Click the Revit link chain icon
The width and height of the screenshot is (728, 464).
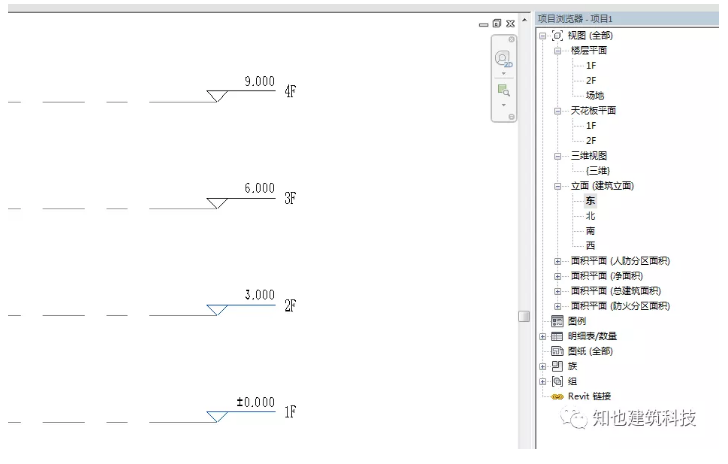(557, 397)
